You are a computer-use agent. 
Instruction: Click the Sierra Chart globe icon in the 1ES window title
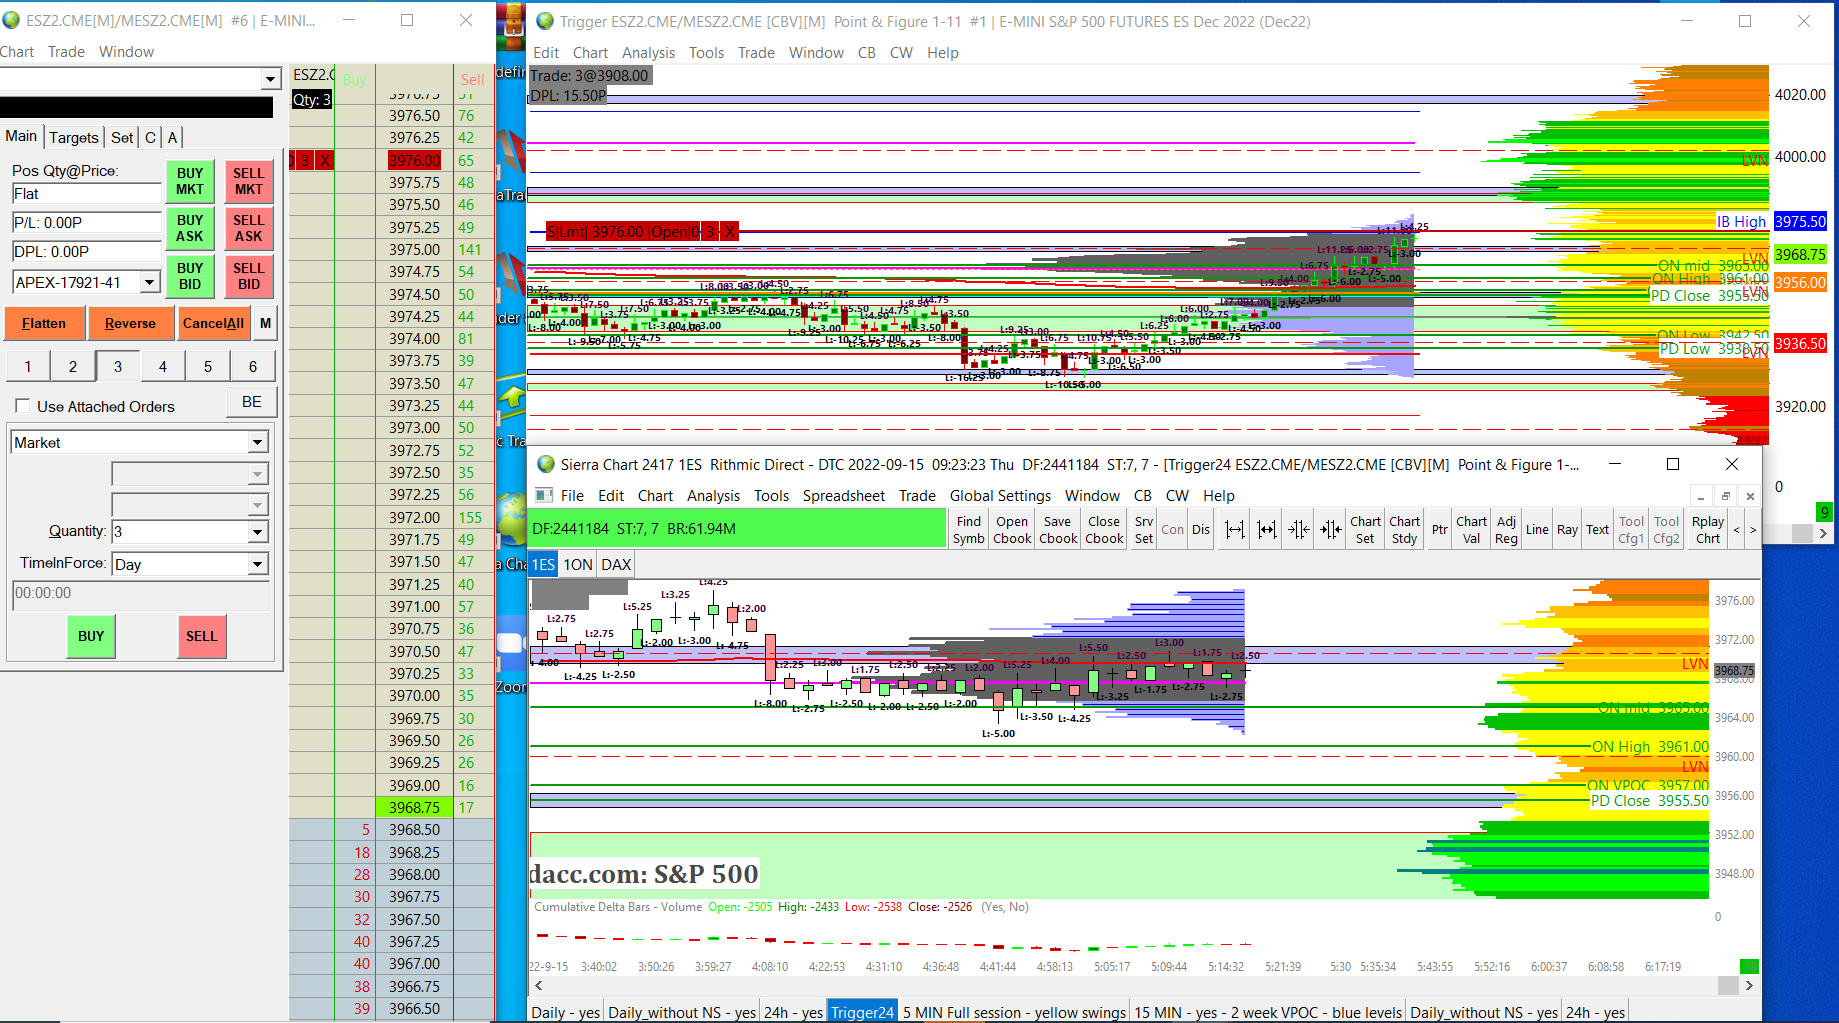point(546,464)
